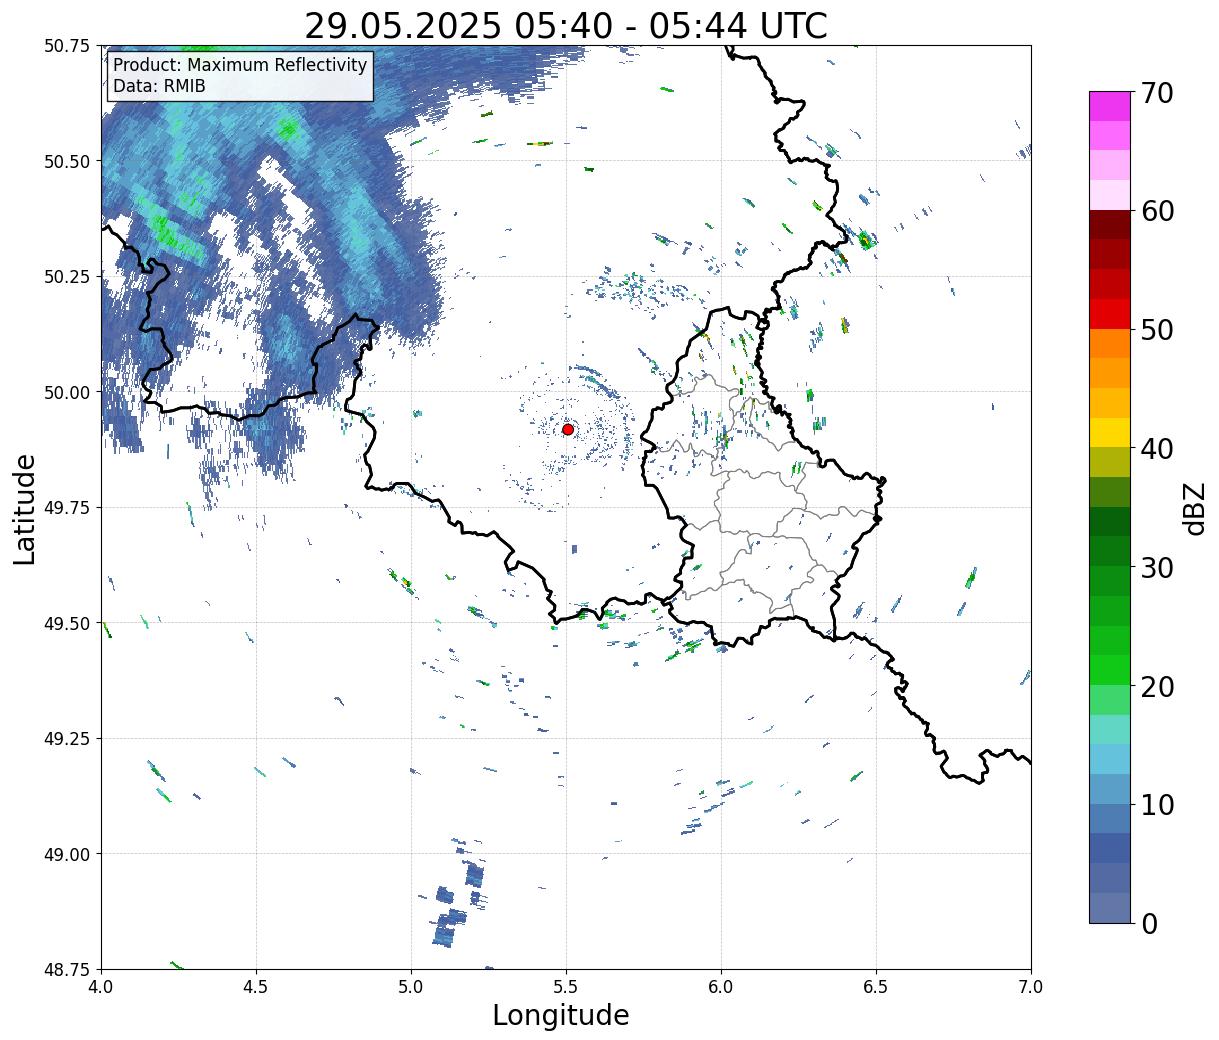This screenshot has height=1040, width=1219.
Task: Click the latitude tick label 50.00
Action: 67,392
